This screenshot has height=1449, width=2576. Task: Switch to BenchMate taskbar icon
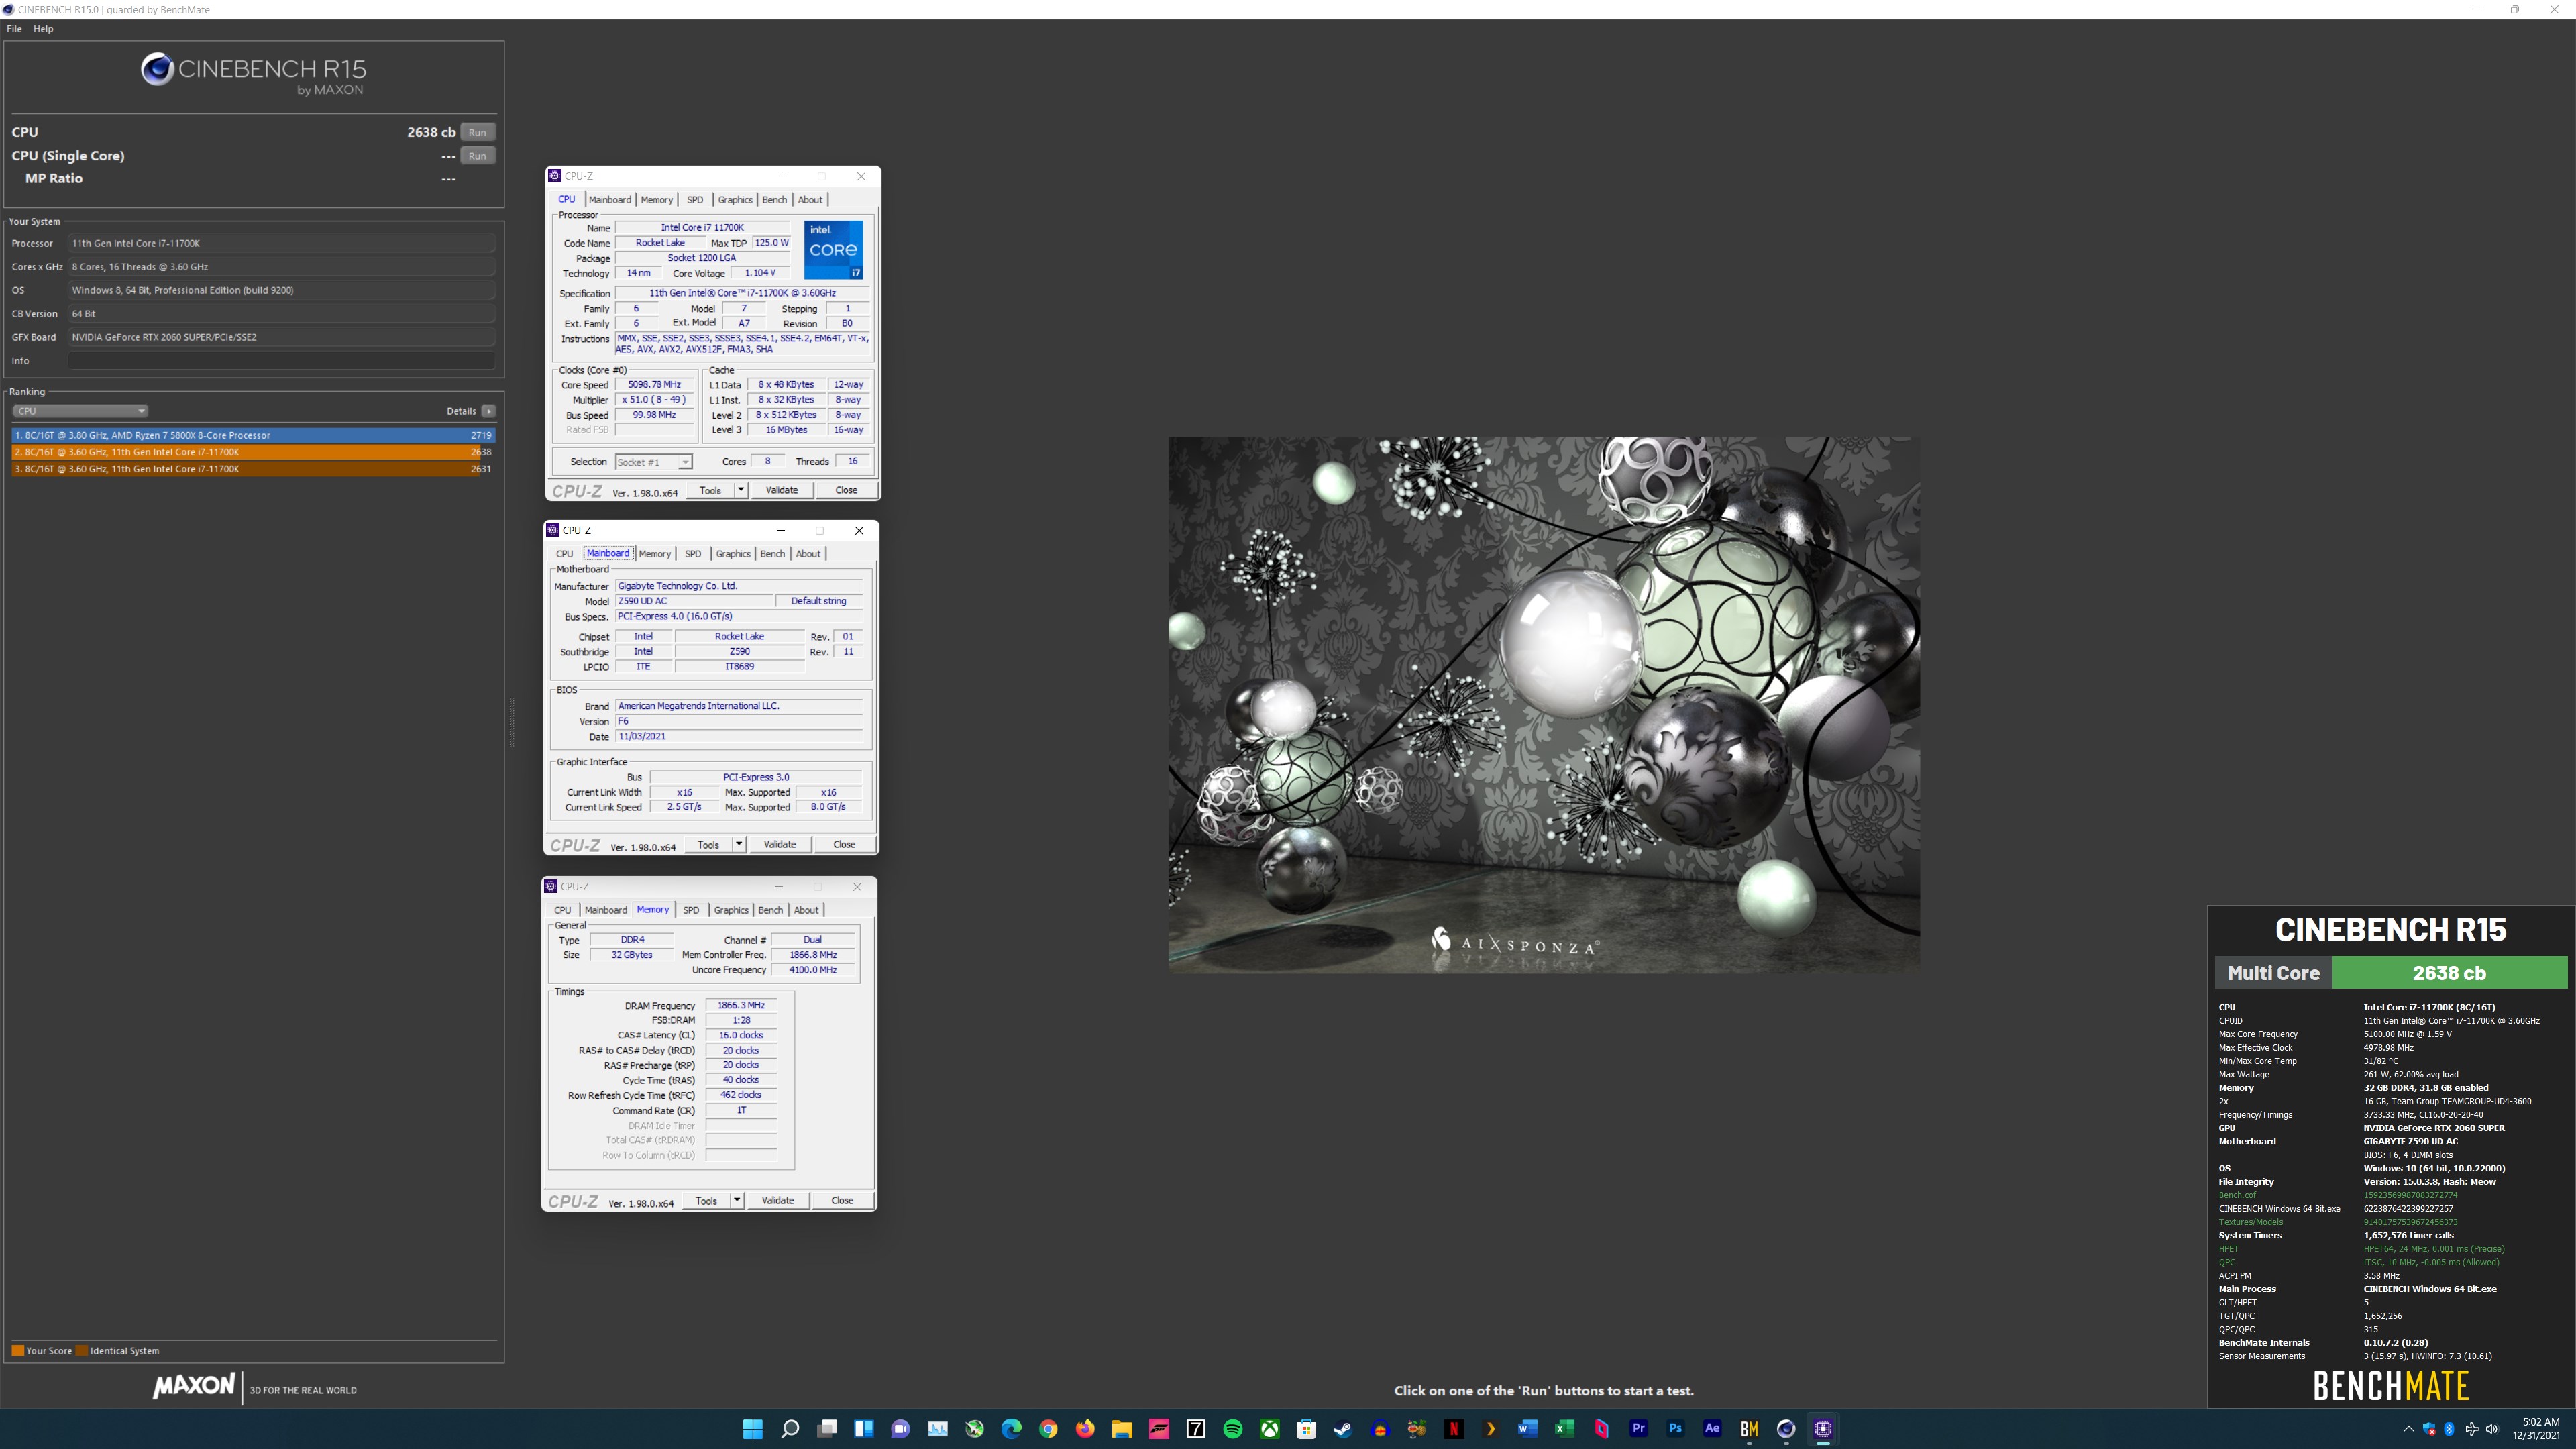click(1749, 1428)
